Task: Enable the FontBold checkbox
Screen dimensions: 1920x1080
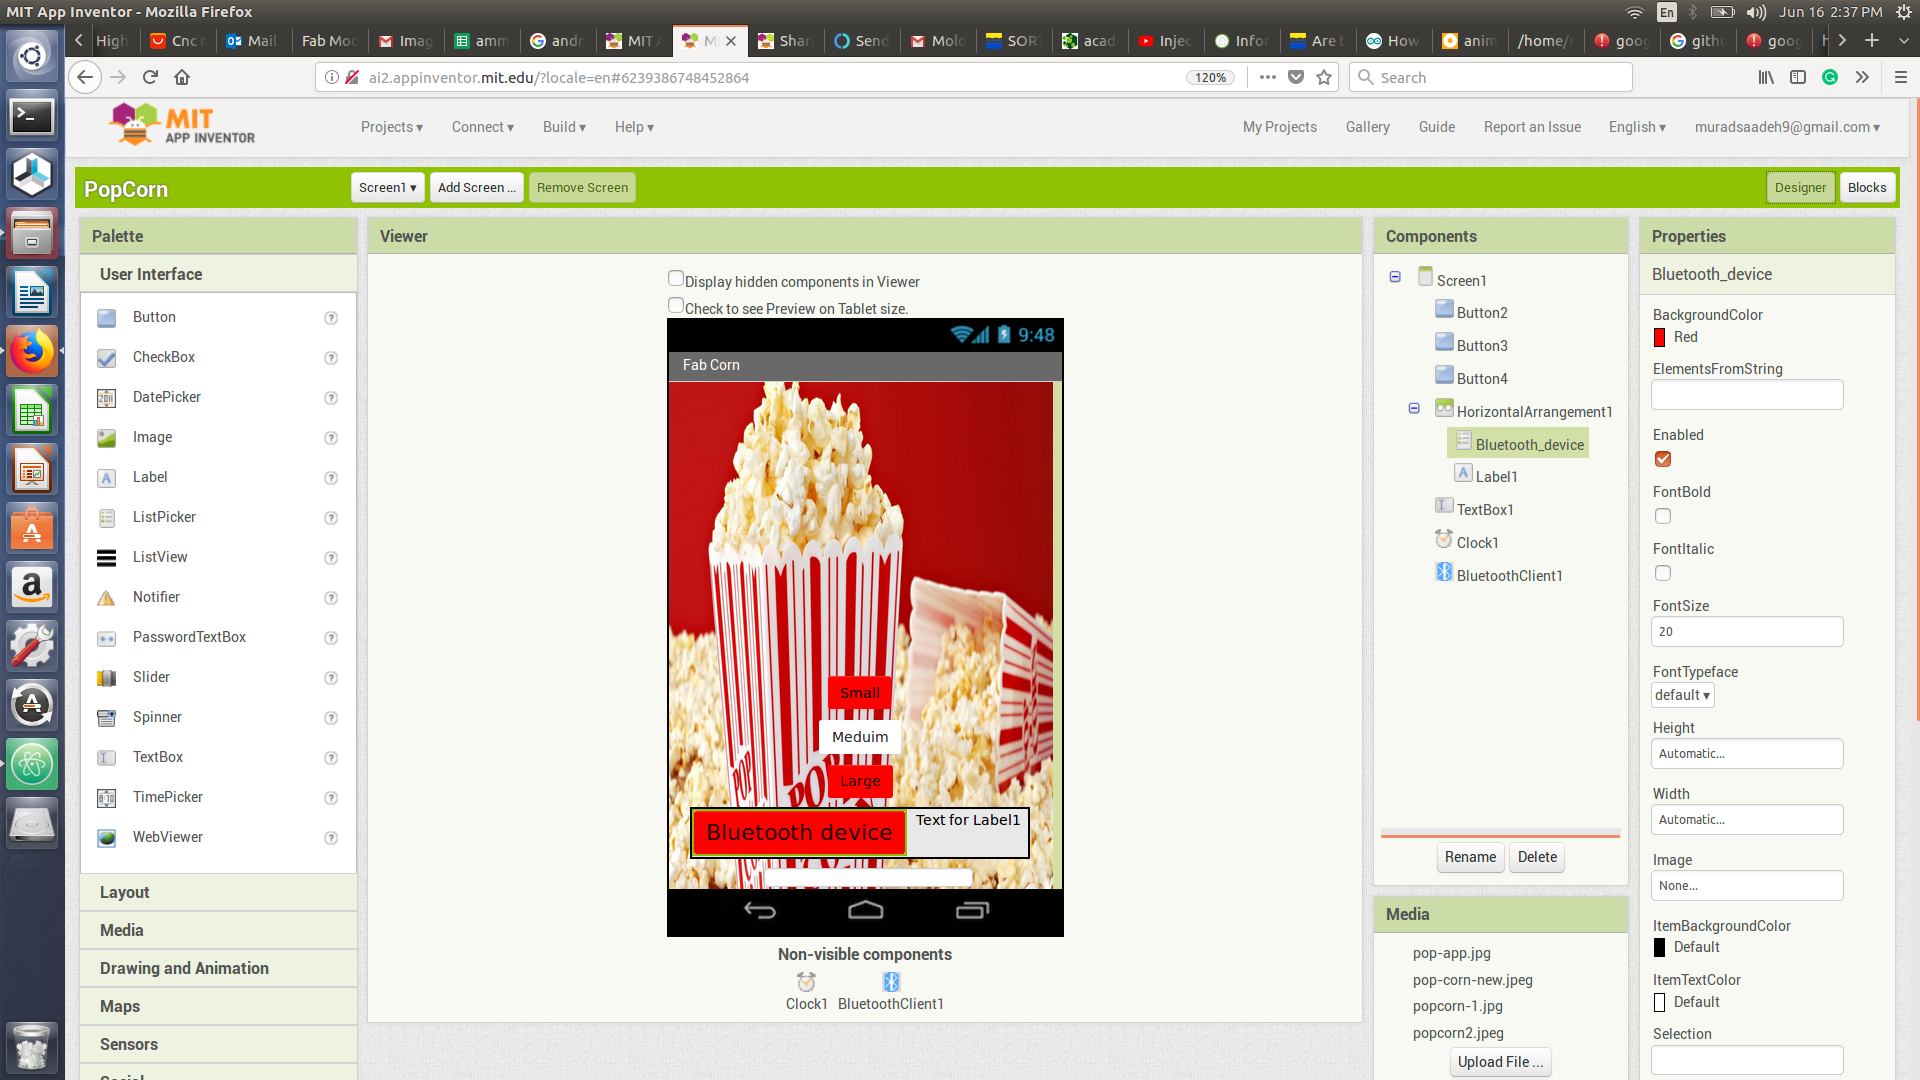Action: pyautogui.click(x=1663, y=516)
